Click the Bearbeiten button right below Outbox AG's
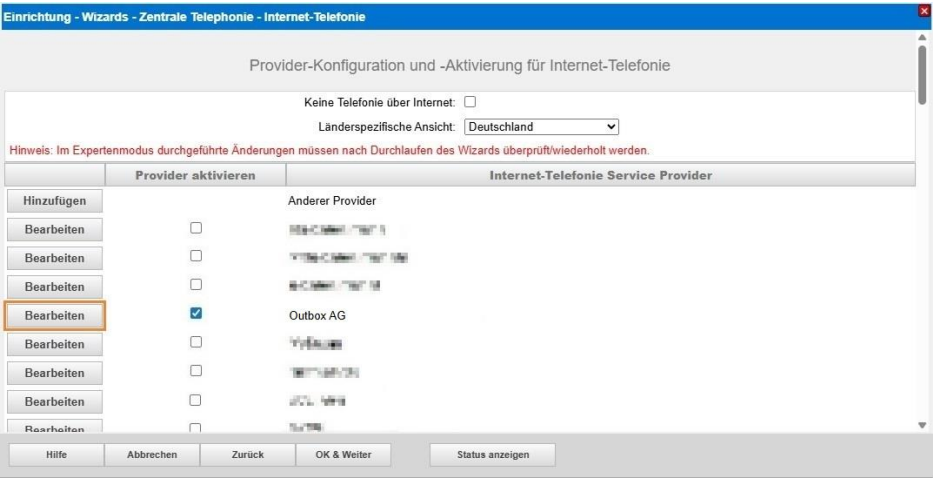933x479 pixels. click(x=55, y=345)
